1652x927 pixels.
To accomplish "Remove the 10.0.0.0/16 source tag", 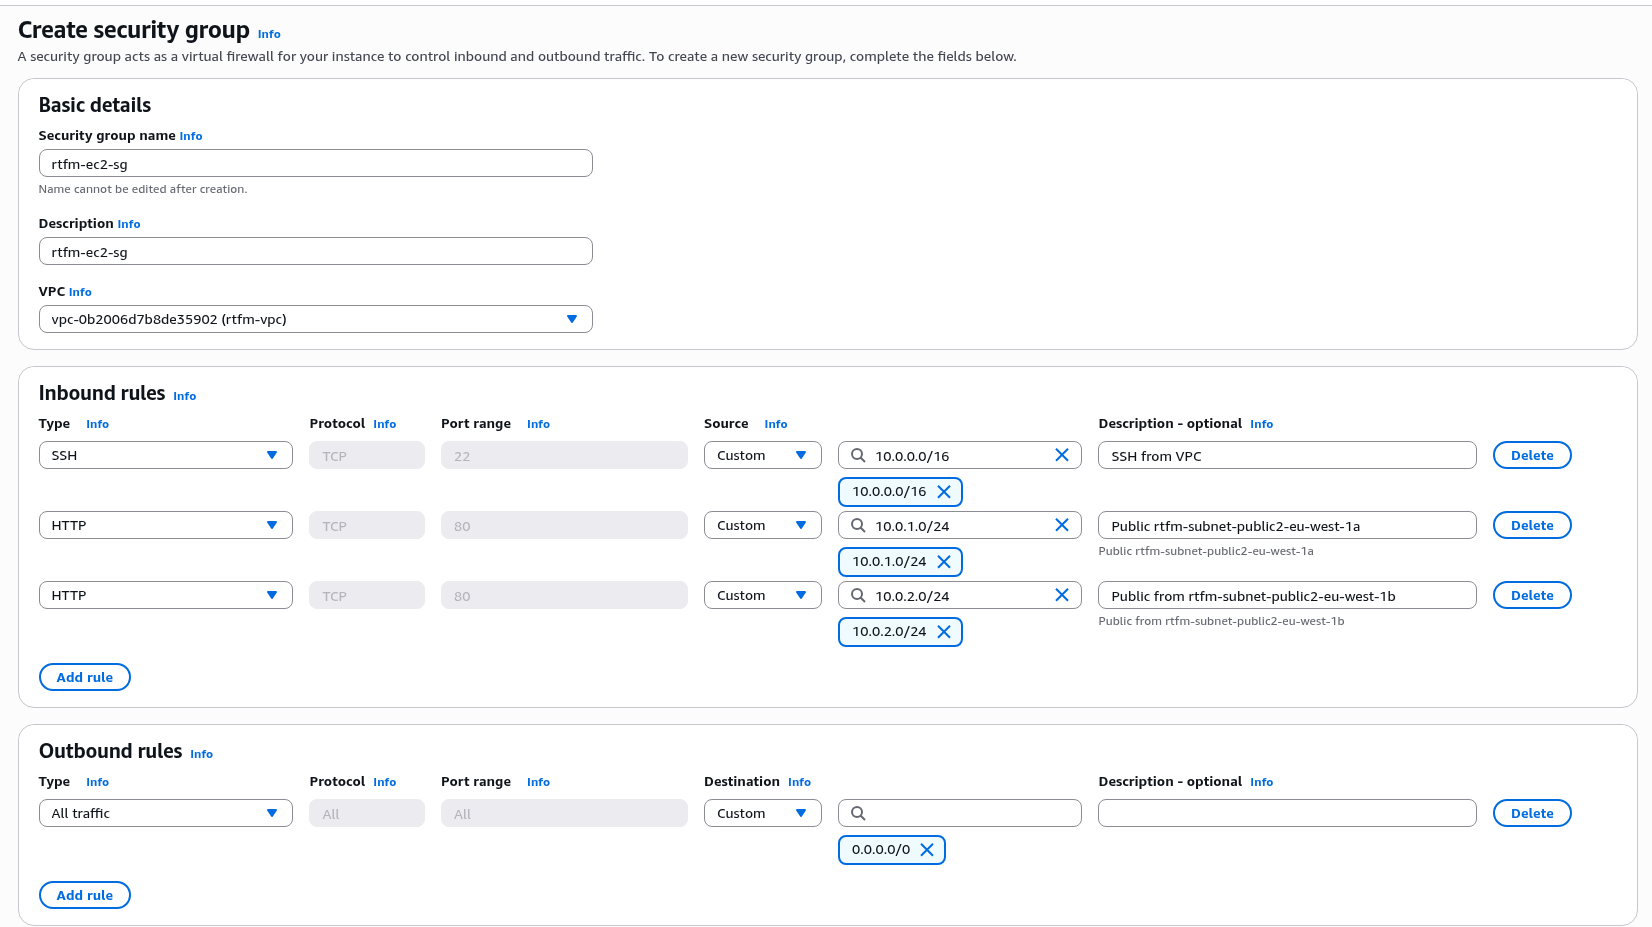I will [943, 492].
